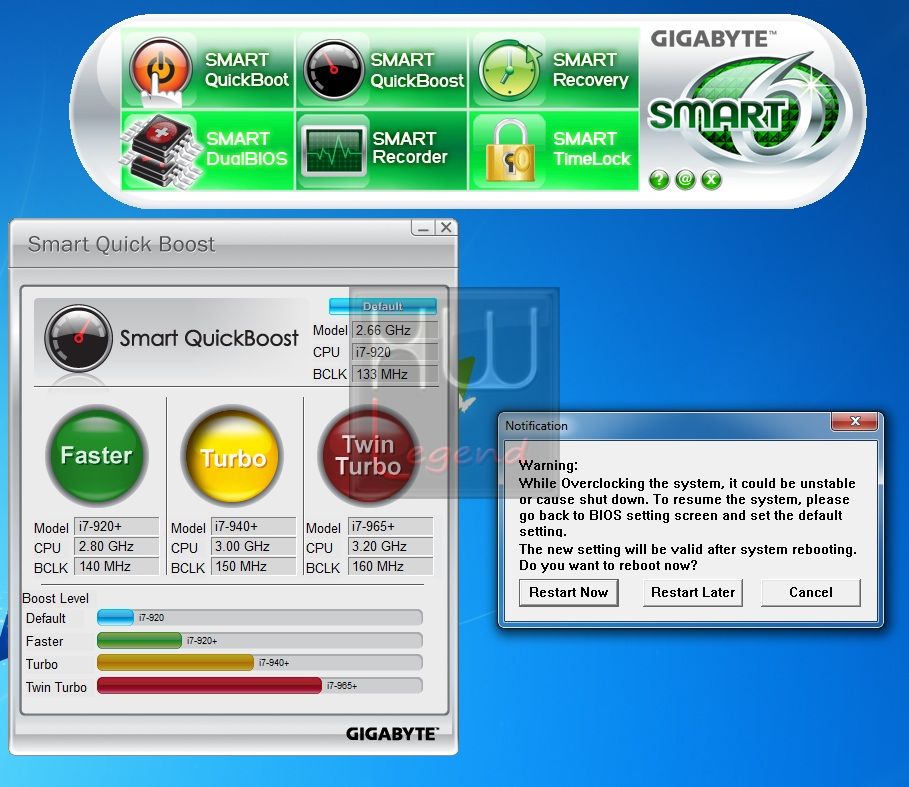
Task: Click the Twin Turbo BCLK field showing 160 MHz
Action: coord(391,566)
